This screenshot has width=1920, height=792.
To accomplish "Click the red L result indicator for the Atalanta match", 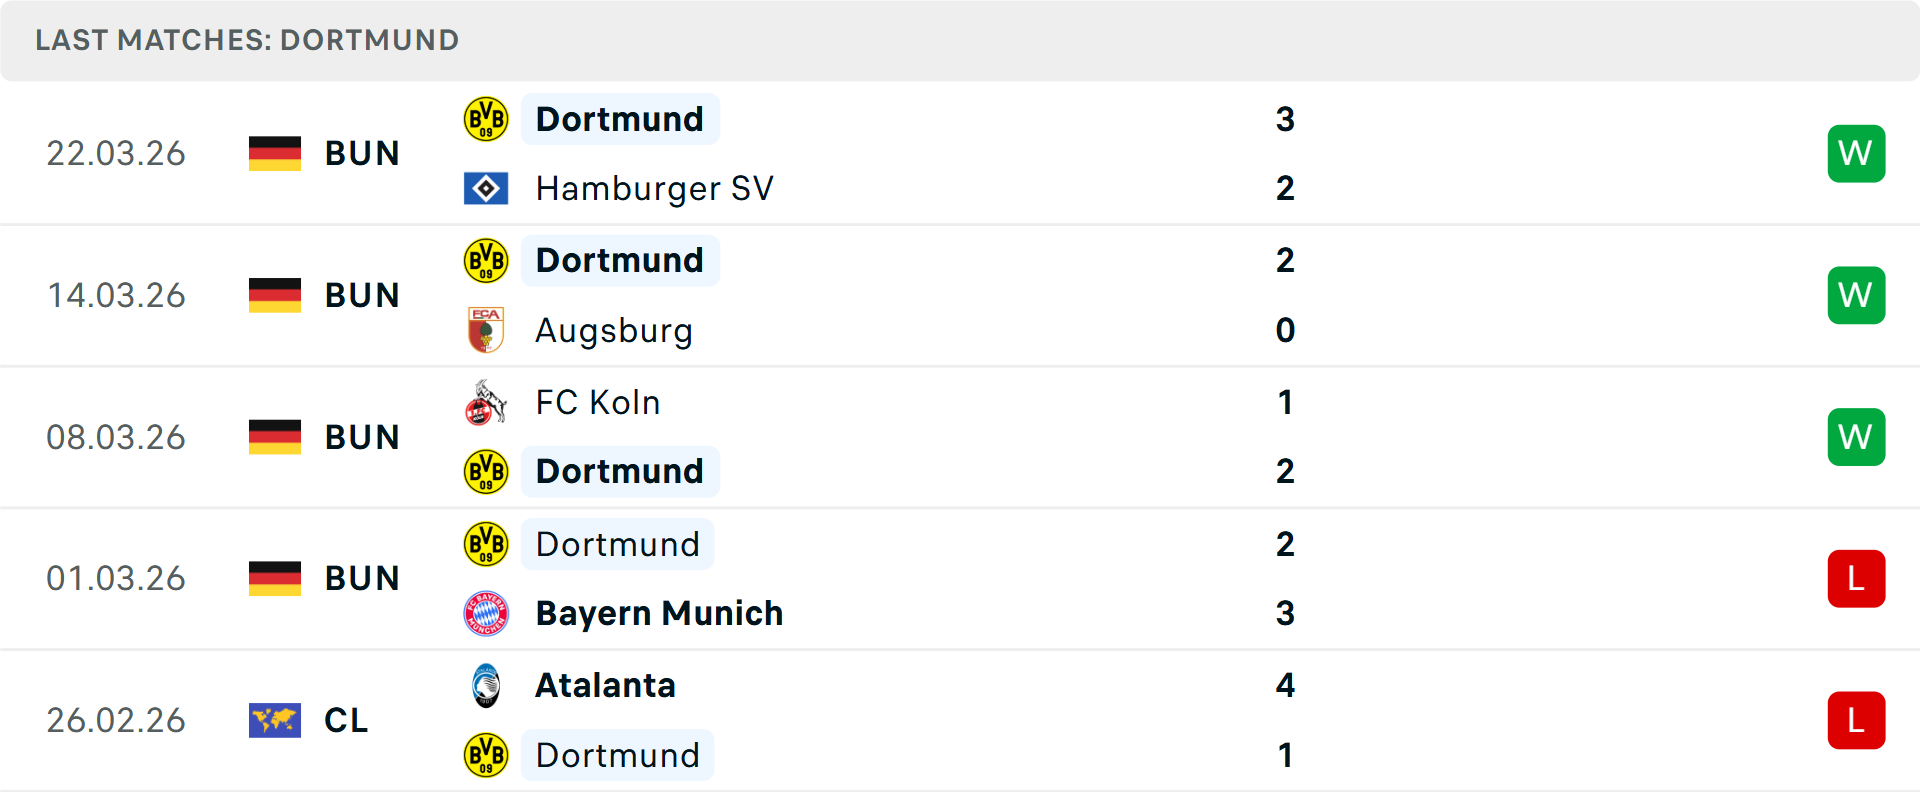I will coord(1856,720).
